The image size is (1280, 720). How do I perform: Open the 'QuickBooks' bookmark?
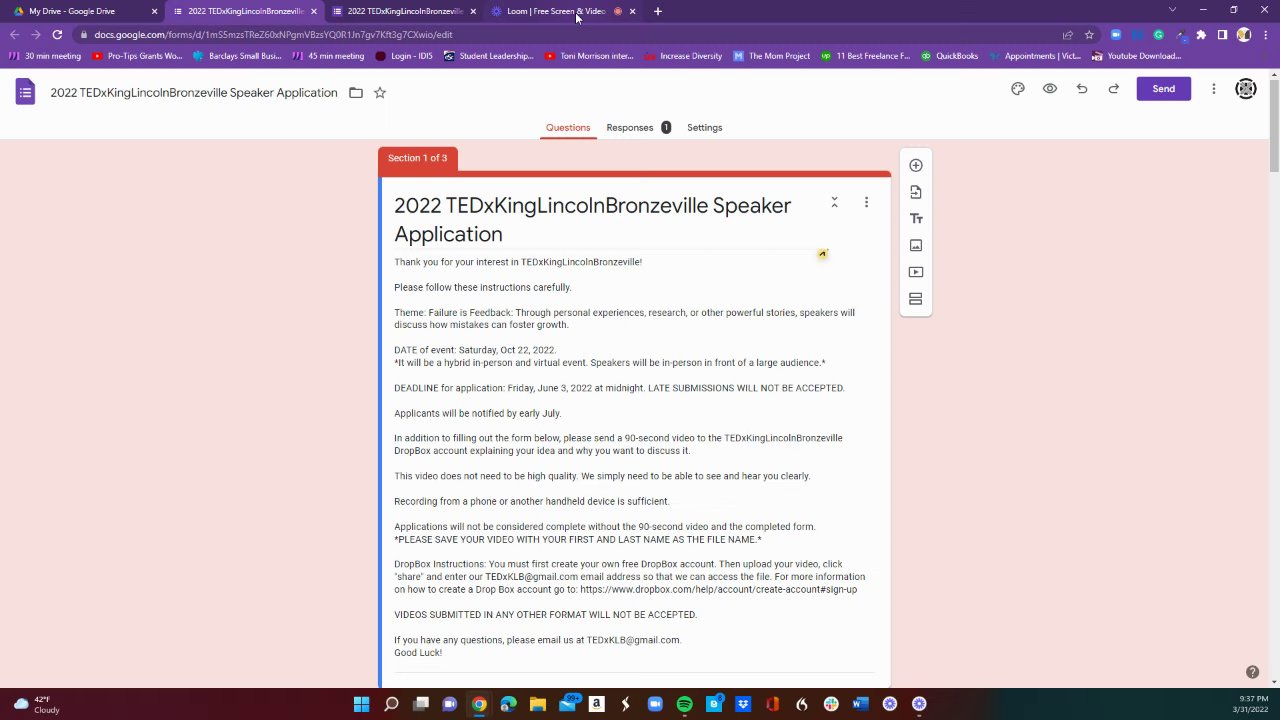[950, 56]
